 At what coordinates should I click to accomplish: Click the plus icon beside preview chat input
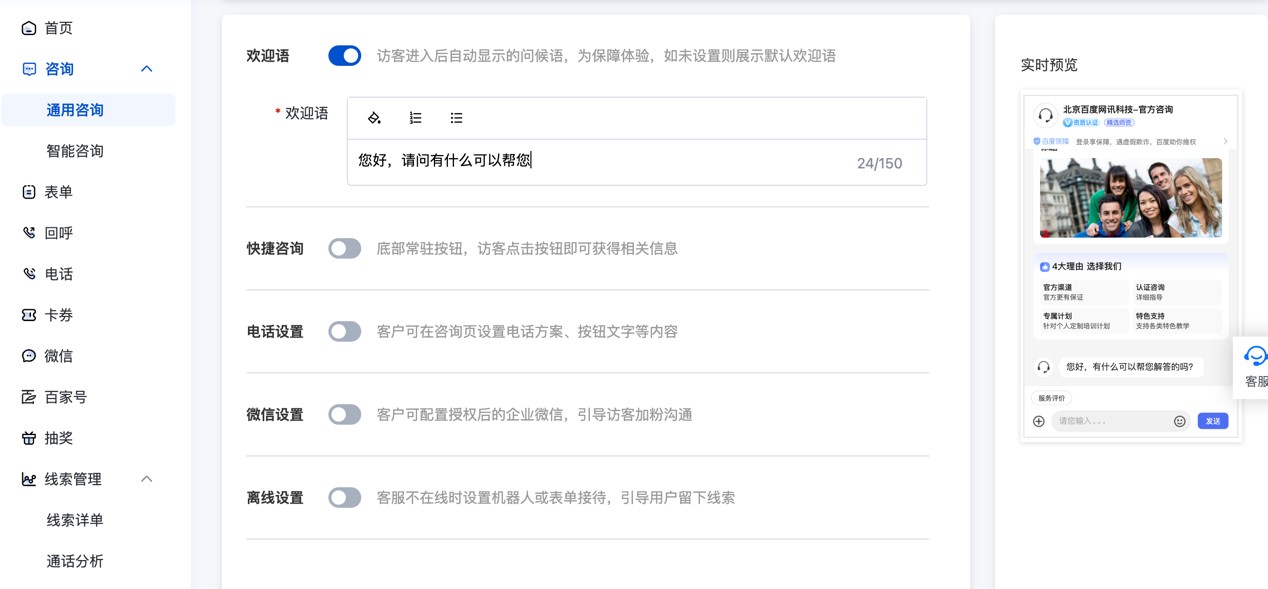click(1038, 421)
